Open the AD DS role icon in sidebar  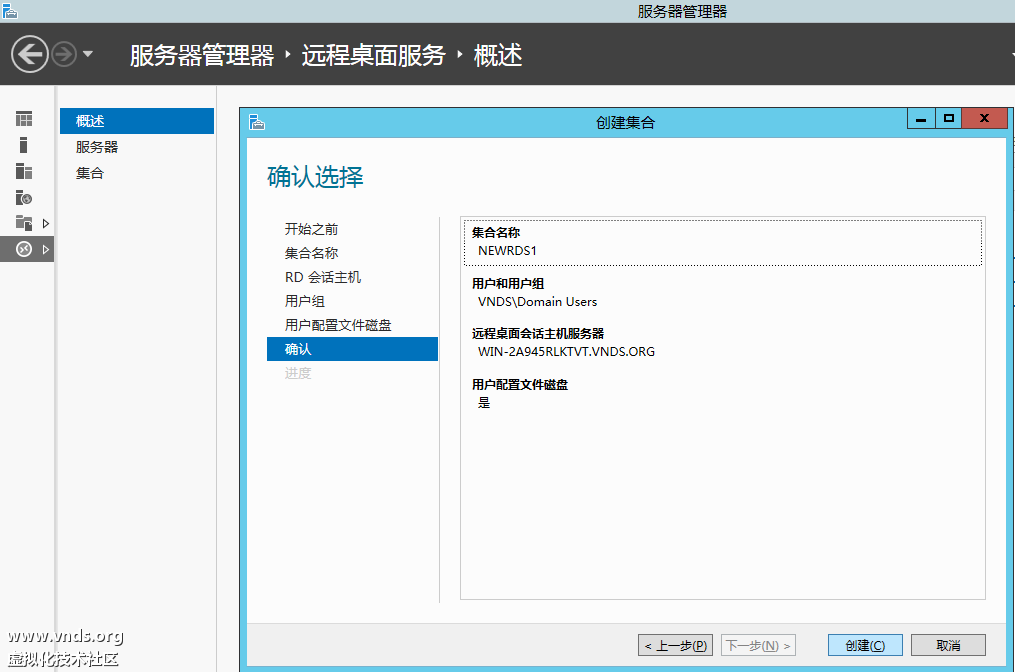click(x=24, y=197)
